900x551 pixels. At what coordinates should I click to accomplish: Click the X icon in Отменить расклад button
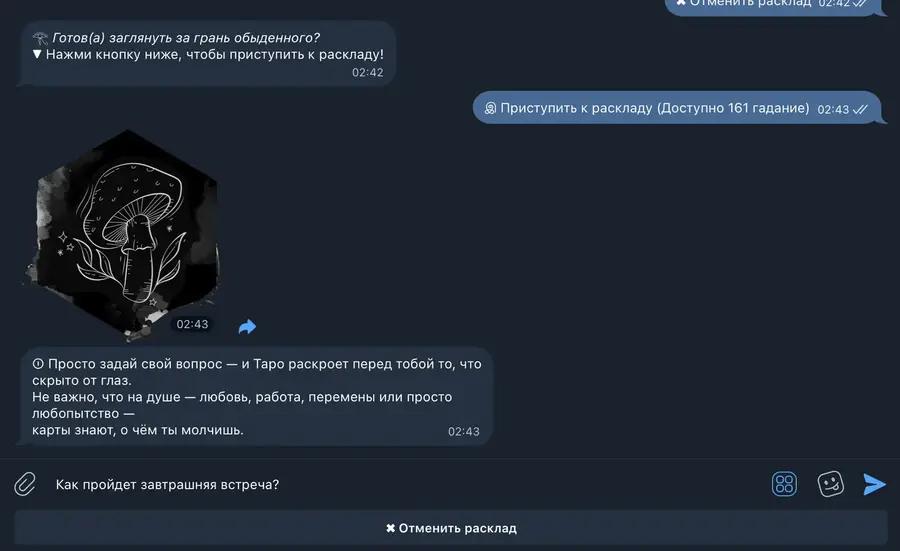pyautogui.click(x=390, y=528)
